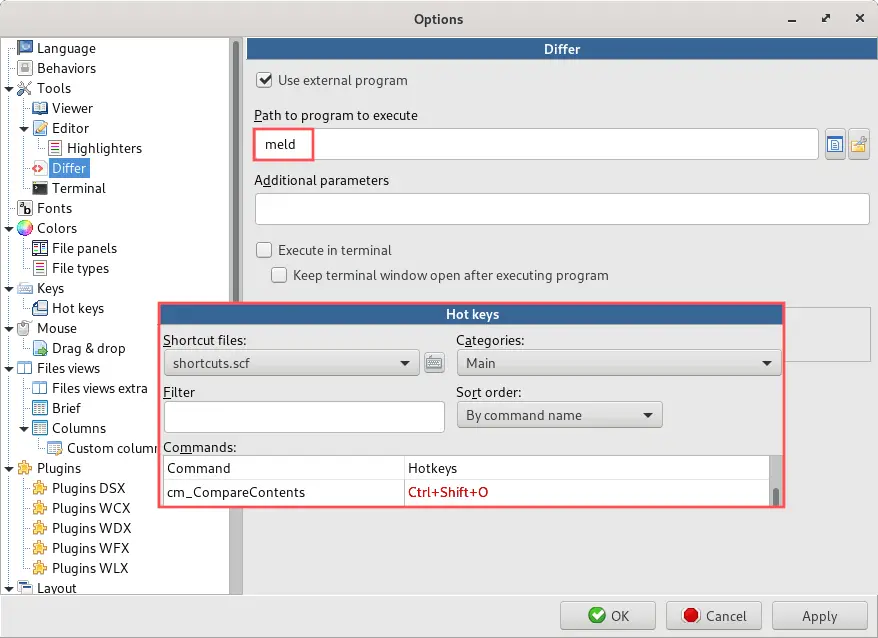The width and height of the screenshot is (878, 638).
Task: Click the Columns icon
Action: click(40, 429)
